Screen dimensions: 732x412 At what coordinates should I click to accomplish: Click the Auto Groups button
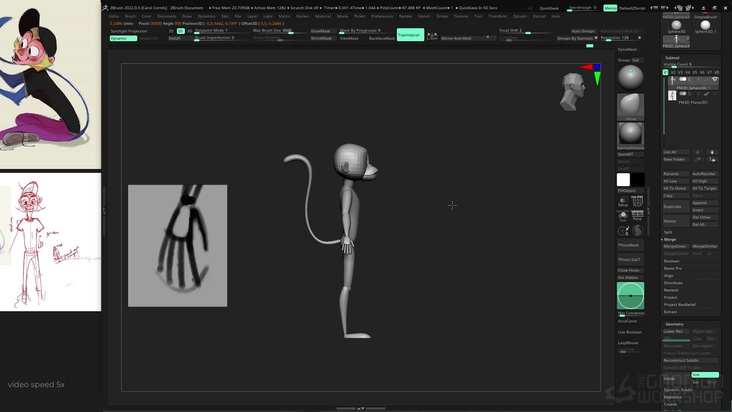coord(583,31)
